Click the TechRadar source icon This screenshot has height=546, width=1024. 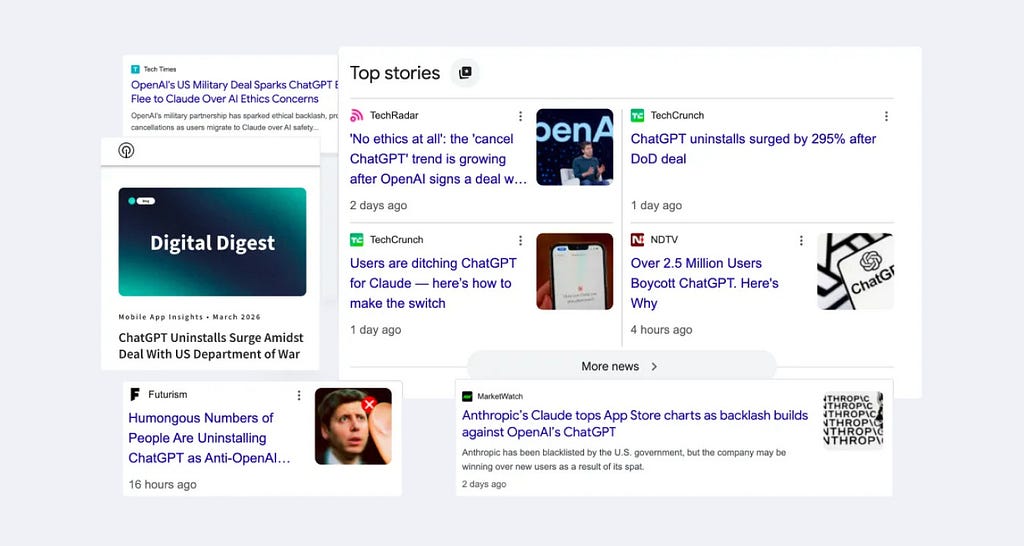tap(357, 116)
